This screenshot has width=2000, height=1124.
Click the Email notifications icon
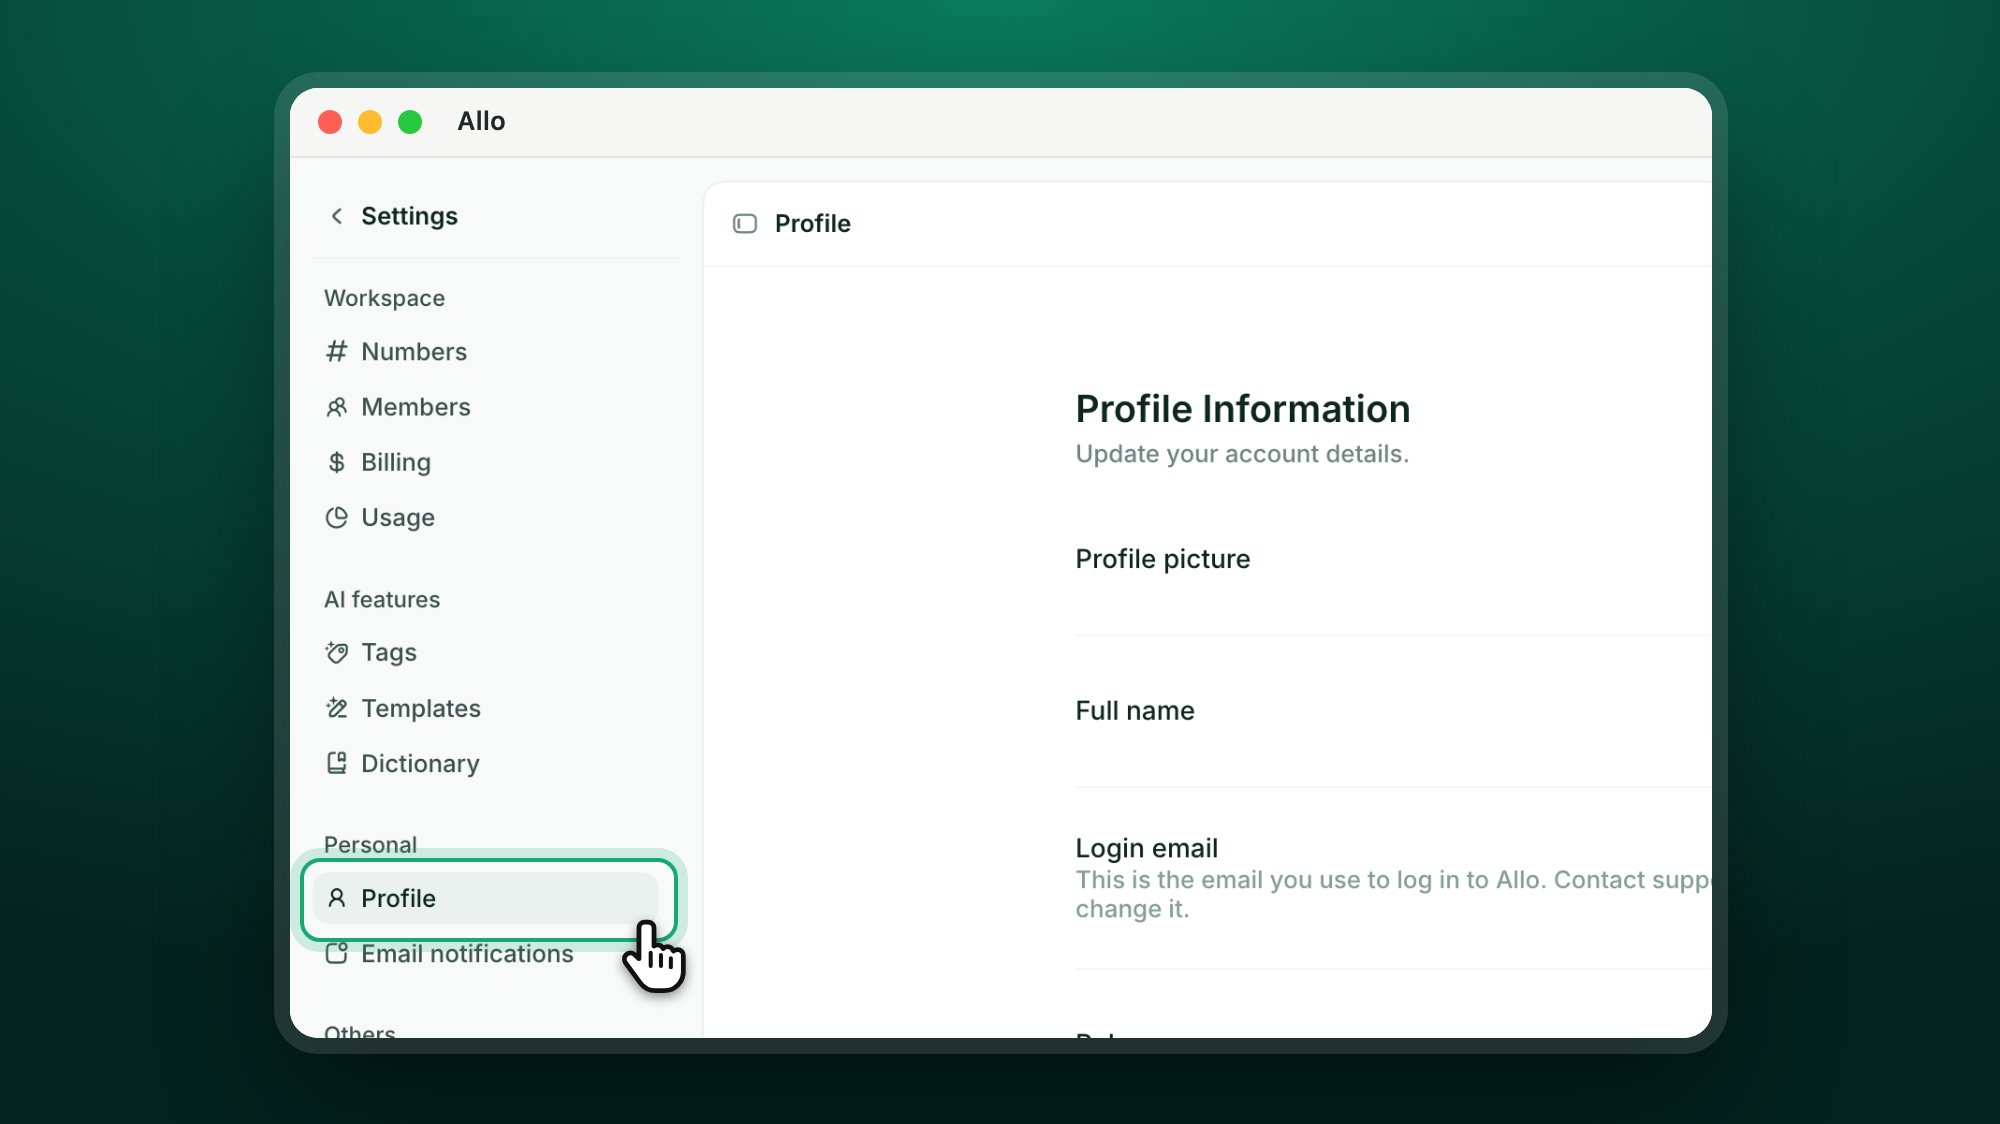coord(337,953)
